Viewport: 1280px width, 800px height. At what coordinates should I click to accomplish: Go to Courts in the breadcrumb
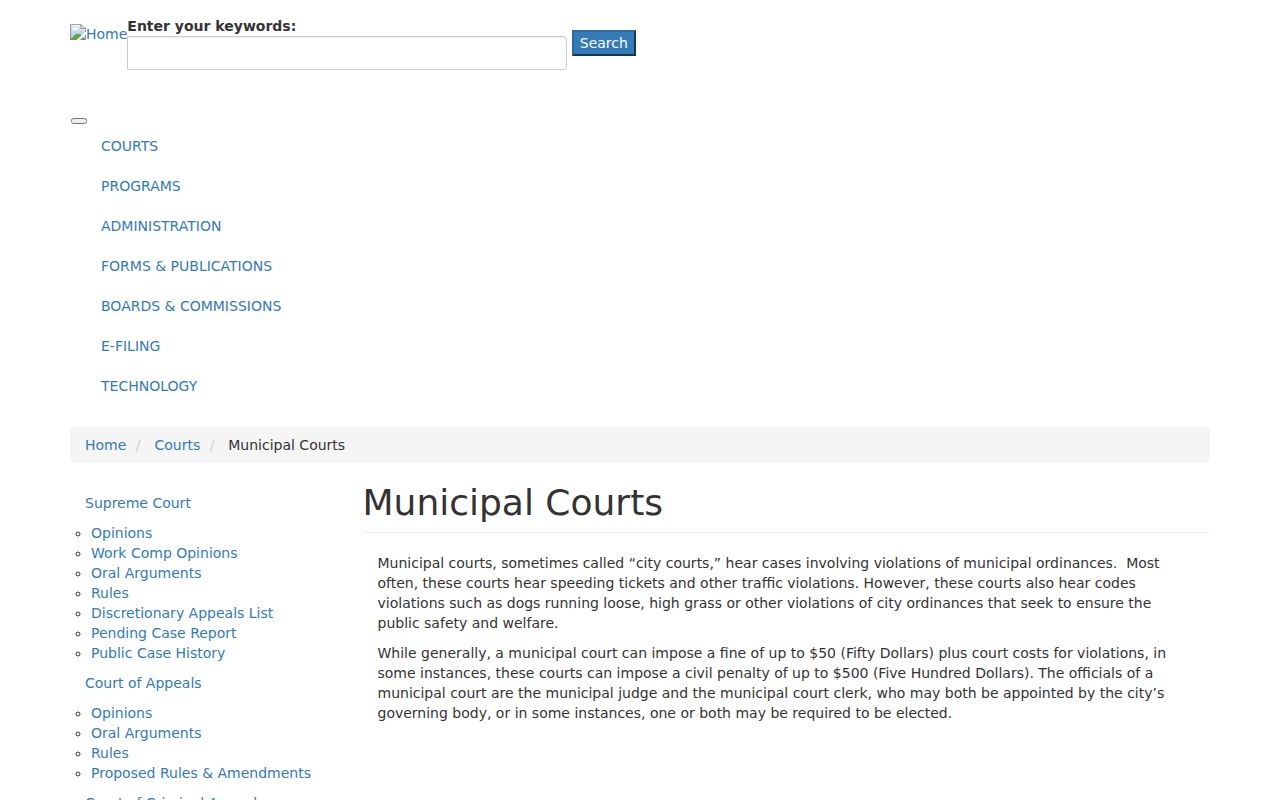point(177,445)
